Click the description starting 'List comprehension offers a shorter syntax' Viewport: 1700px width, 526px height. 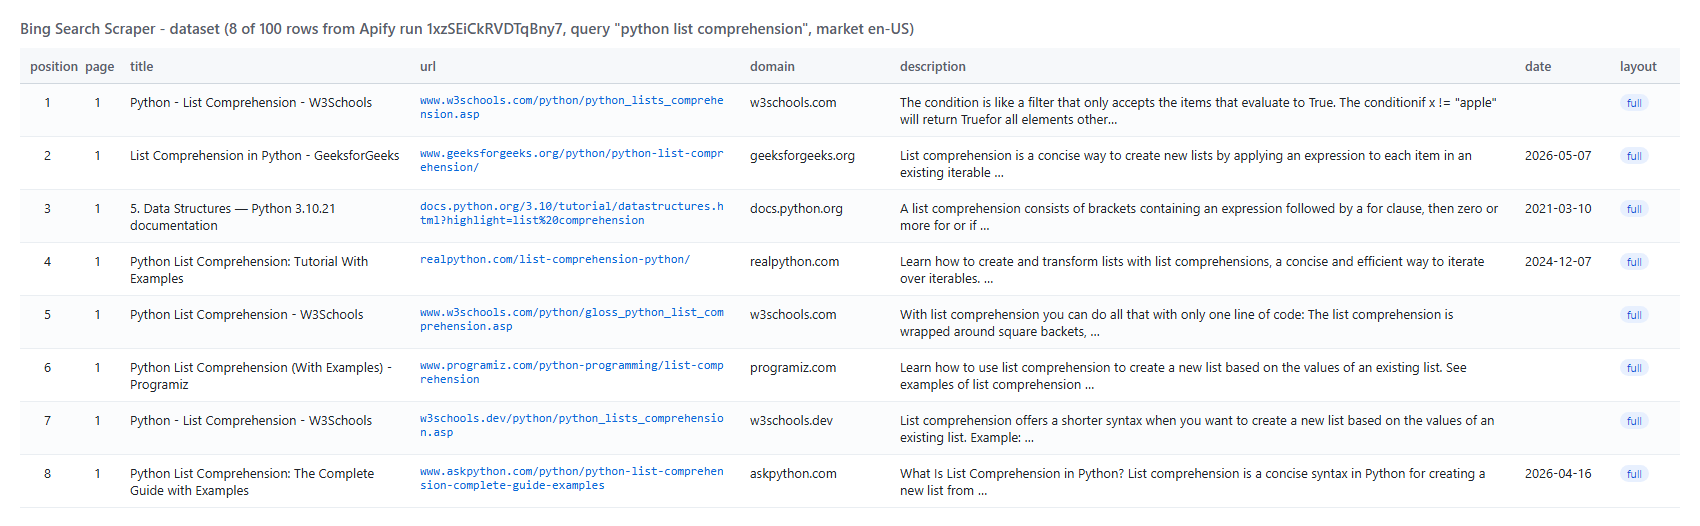tap(1197, 429)
